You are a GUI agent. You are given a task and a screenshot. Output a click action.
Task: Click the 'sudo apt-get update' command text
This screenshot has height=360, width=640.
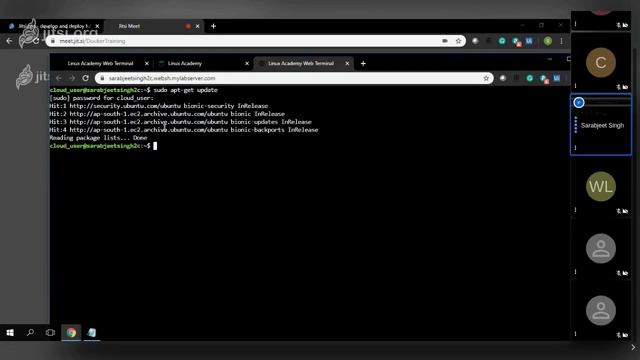tap(186, 90)
